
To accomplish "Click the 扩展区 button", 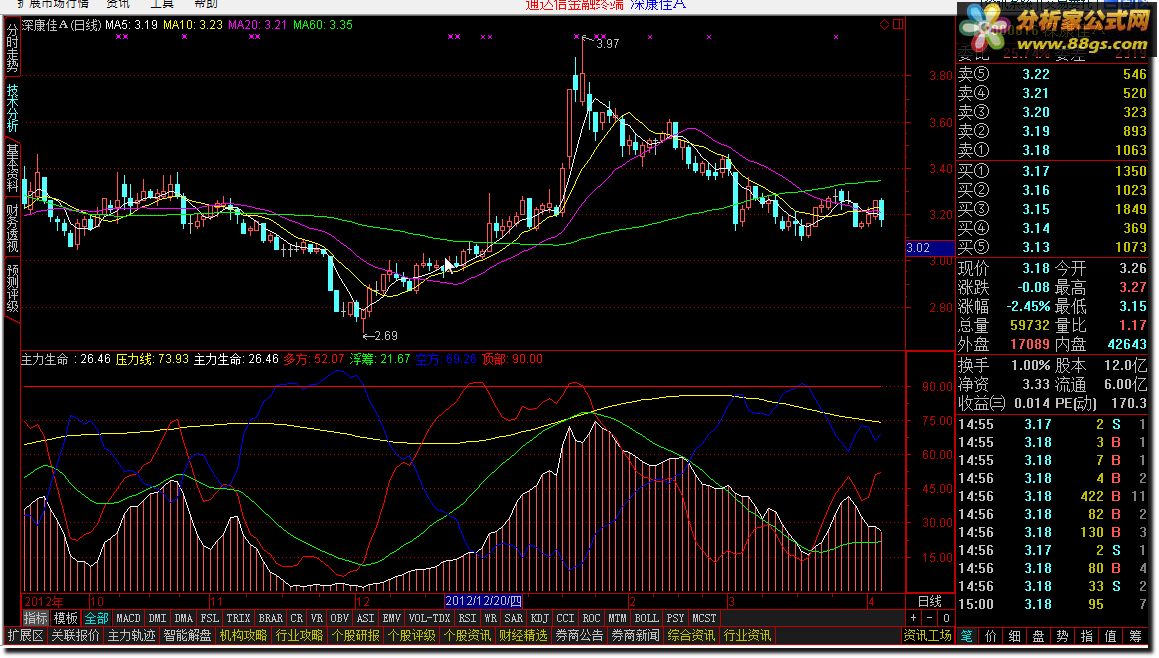I will [x=25, y=636].
